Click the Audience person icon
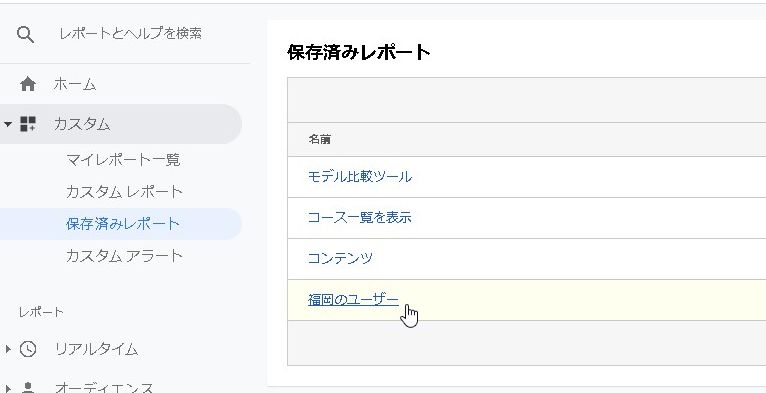Viewport: 766px width, 393px height. 28,388
